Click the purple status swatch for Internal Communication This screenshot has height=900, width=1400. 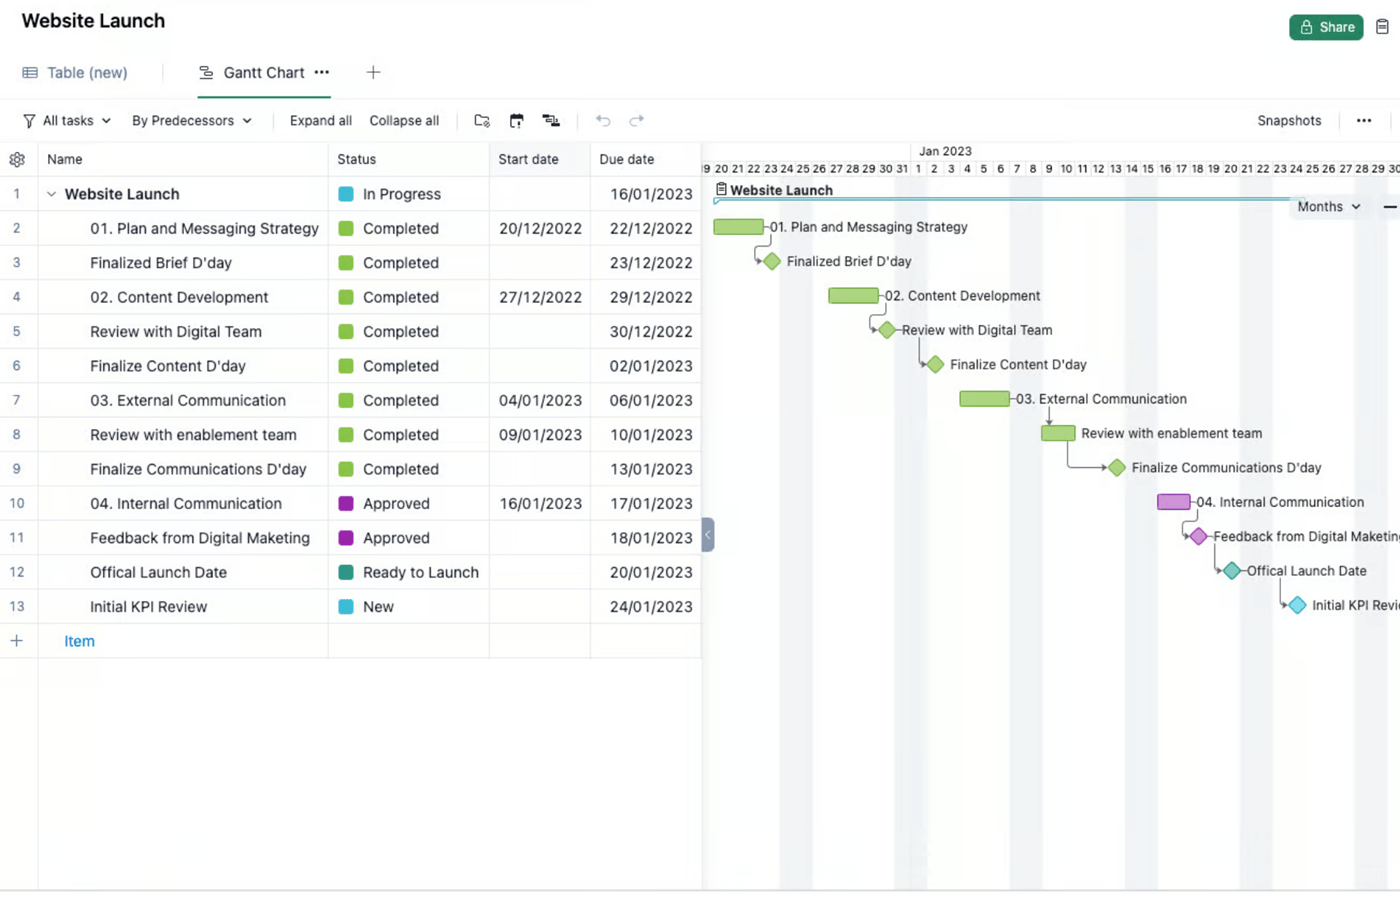click(x=346, y=504)
